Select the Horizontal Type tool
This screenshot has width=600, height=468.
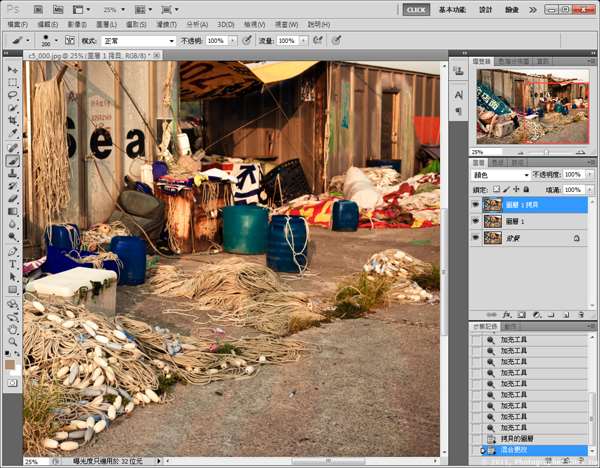pos(13,264)
